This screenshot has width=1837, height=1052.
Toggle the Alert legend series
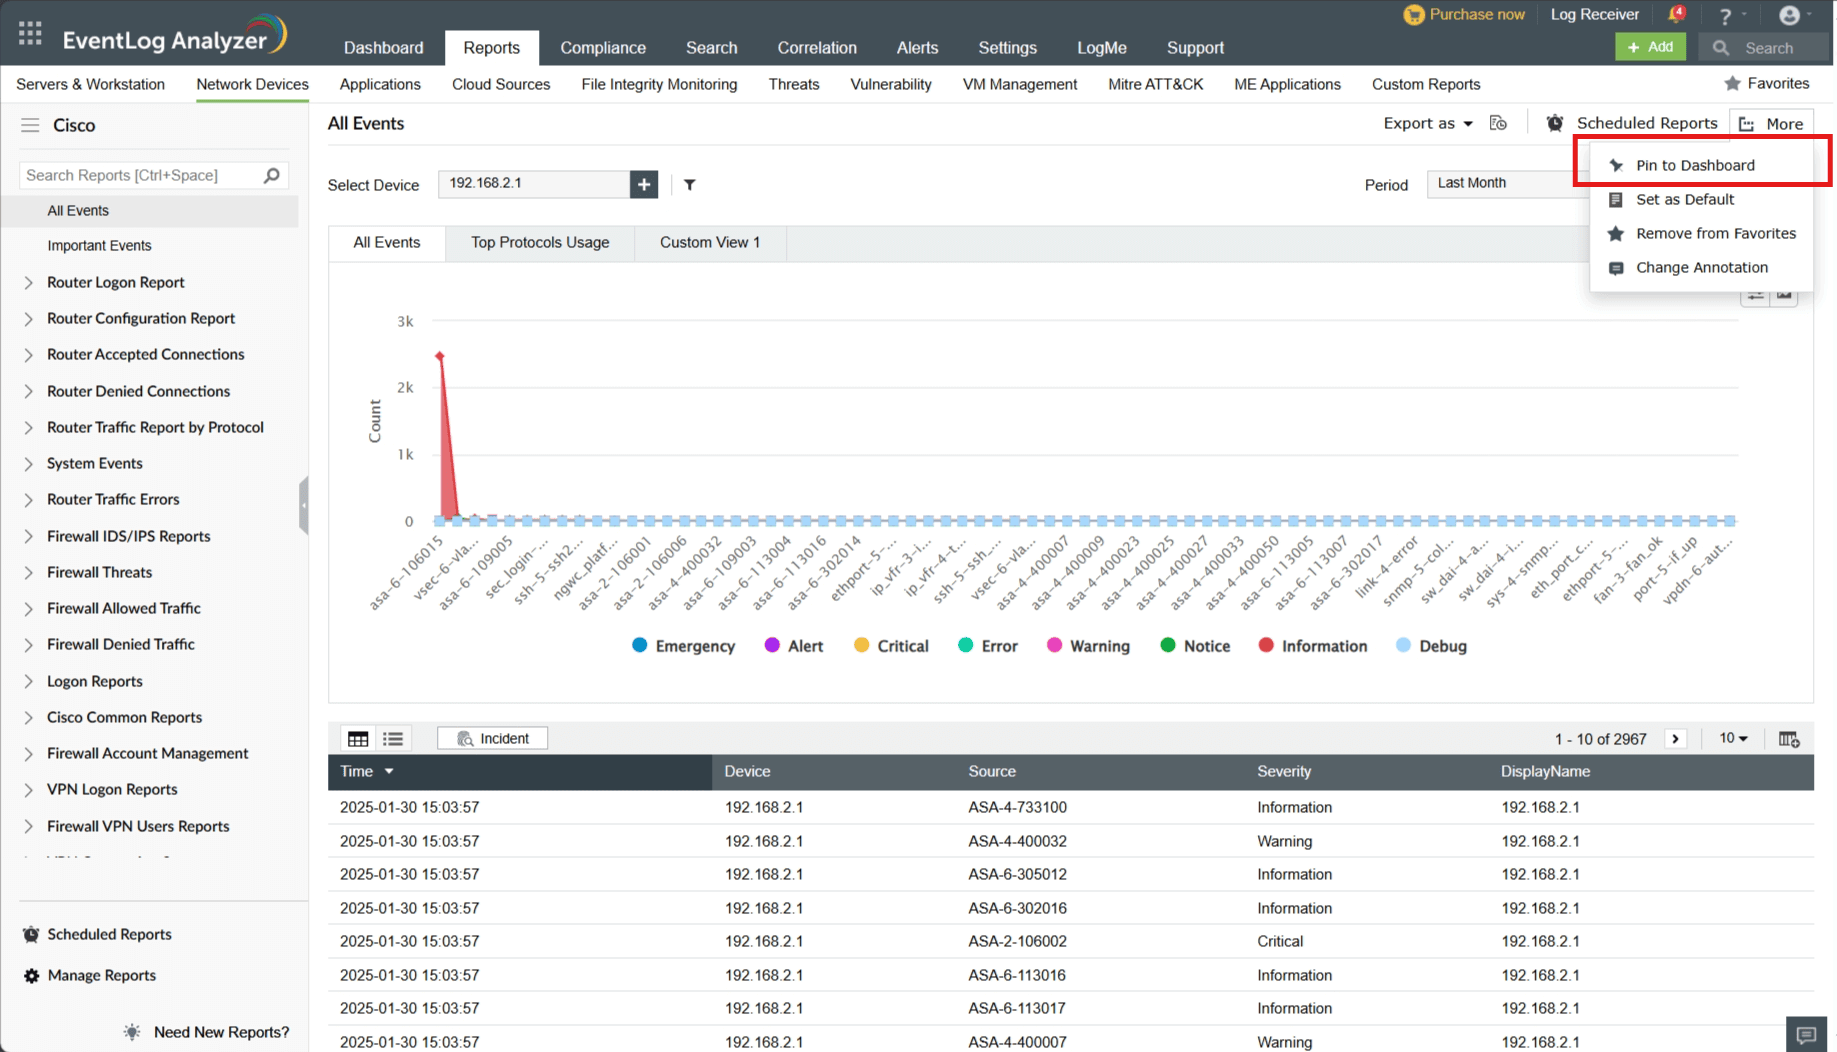[794, 646]
